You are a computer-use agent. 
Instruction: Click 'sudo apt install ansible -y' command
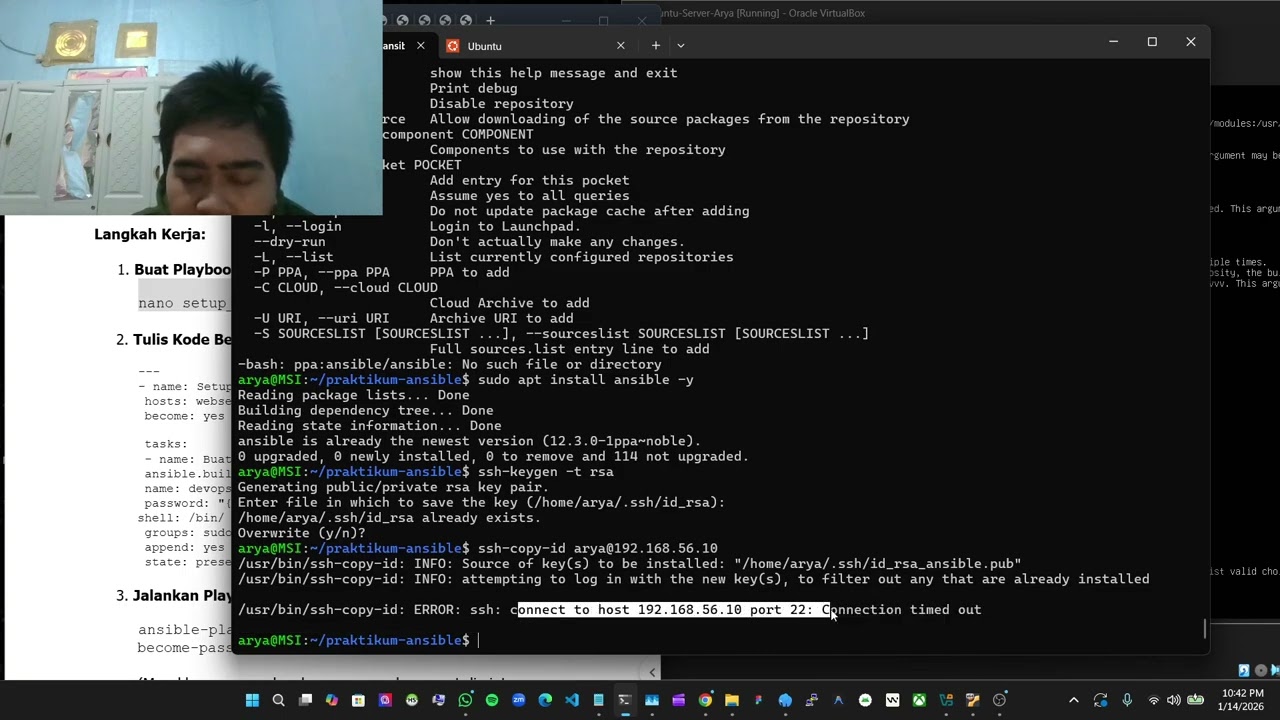coord(585,380)
